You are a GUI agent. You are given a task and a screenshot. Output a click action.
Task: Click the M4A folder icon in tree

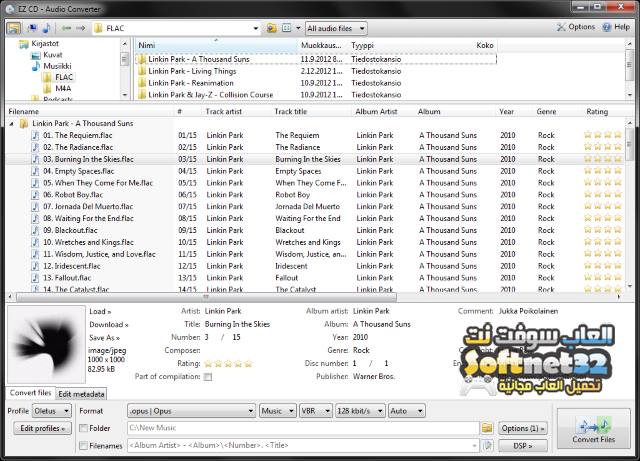[x=47, y=89]
